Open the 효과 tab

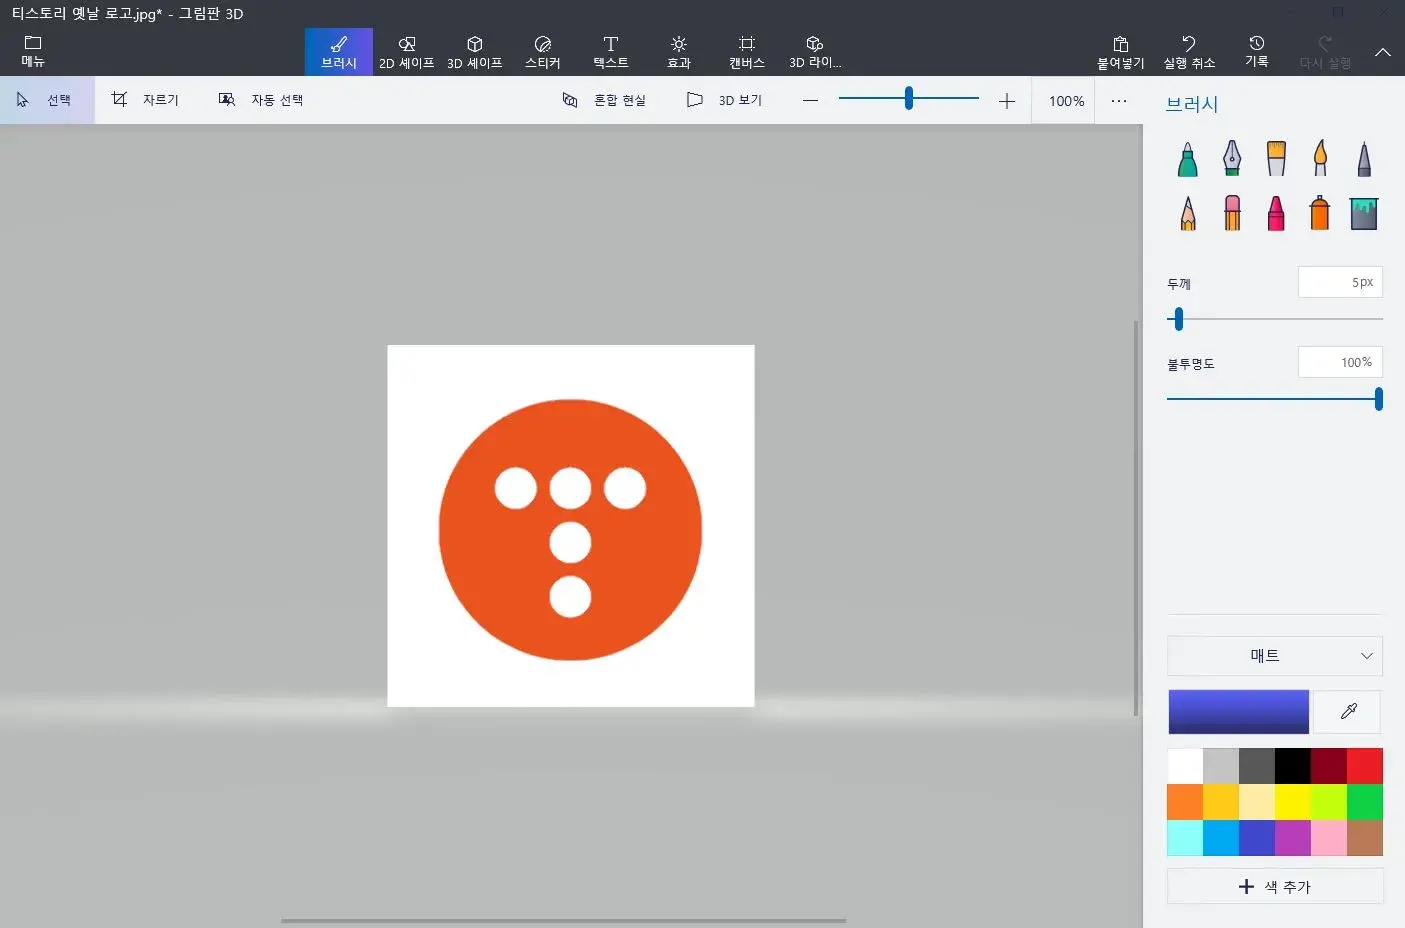coord(679,51)
